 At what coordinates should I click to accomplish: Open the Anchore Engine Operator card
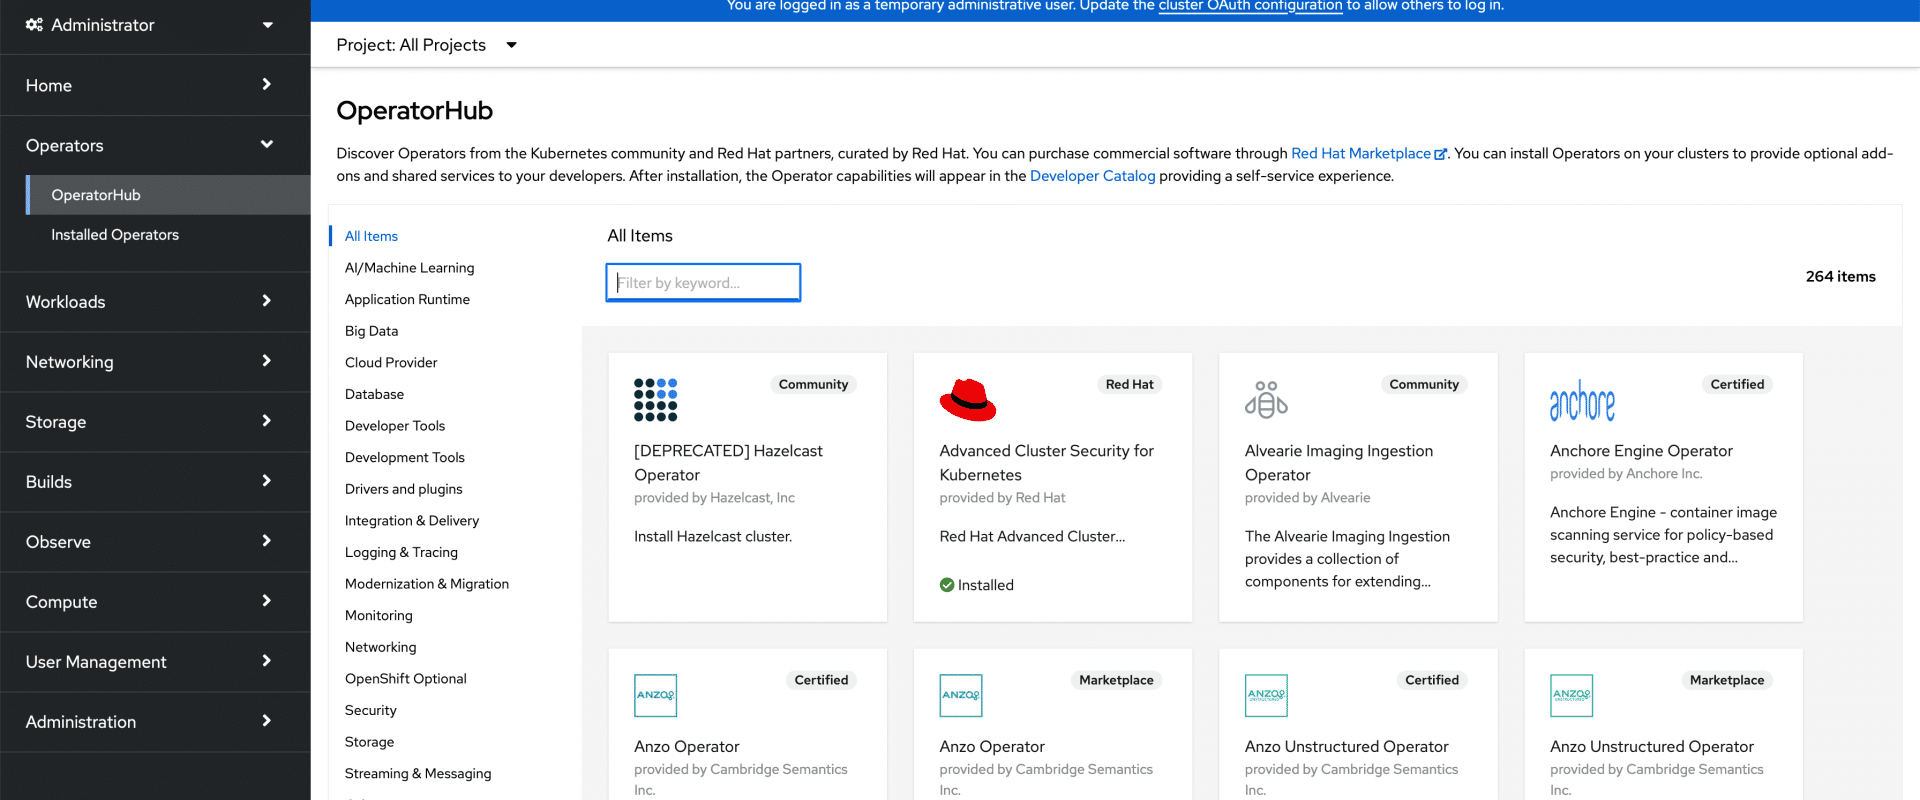pyautogui.click(x=1663, y=487)
